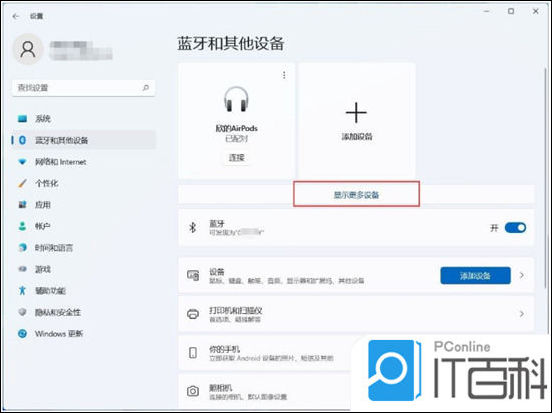Click the headphones icon of AirPods device
552x413 pixels.
point(236,99)
